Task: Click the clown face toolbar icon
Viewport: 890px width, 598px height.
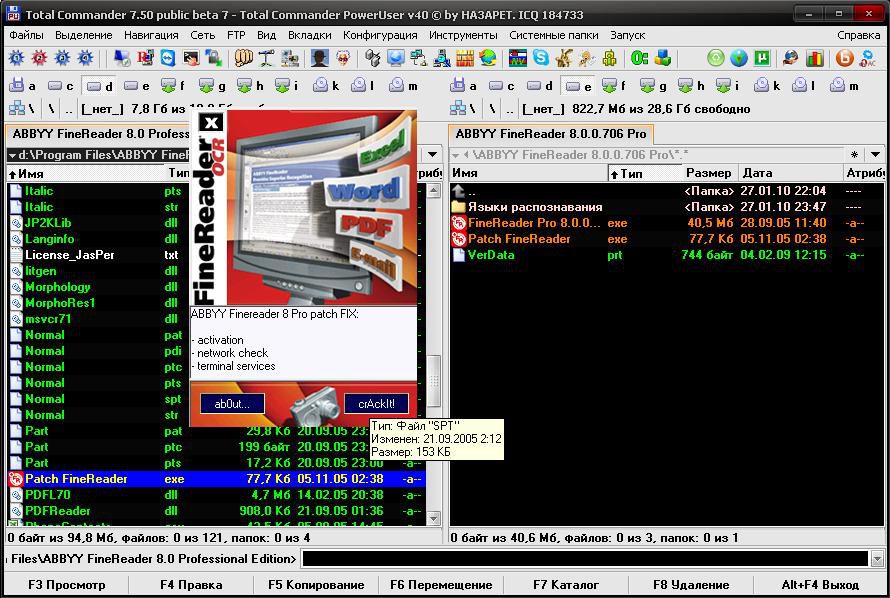Action: click(x=343, y=57)
